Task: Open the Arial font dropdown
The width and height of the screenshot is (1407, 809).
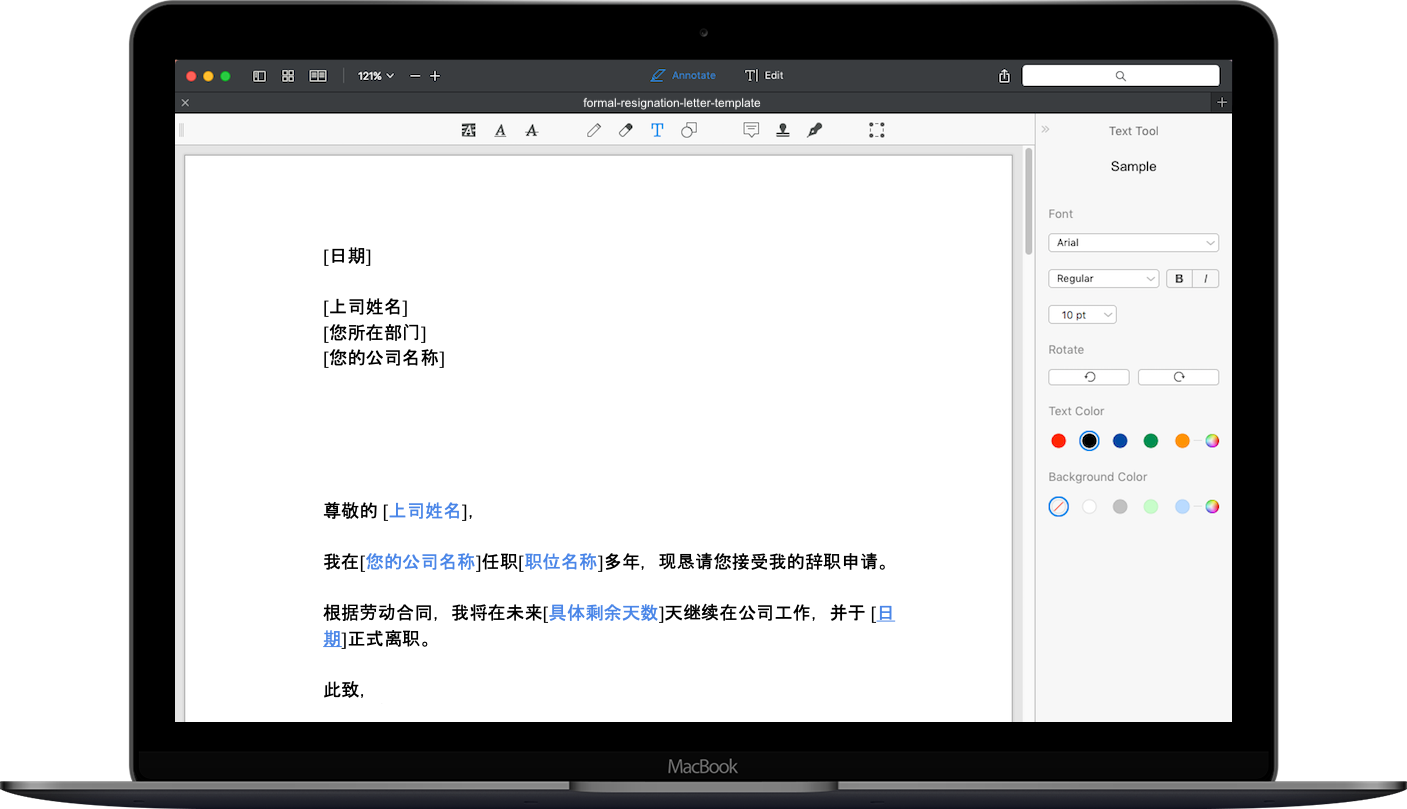Action: [x=1133, y=243]
